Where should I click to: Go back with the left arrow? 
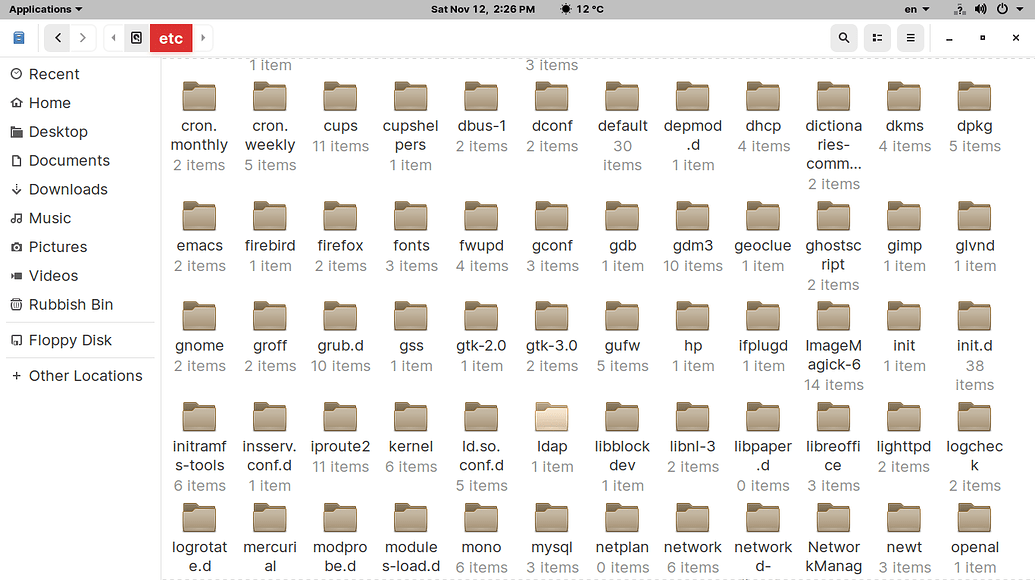(x=58, y=38)
